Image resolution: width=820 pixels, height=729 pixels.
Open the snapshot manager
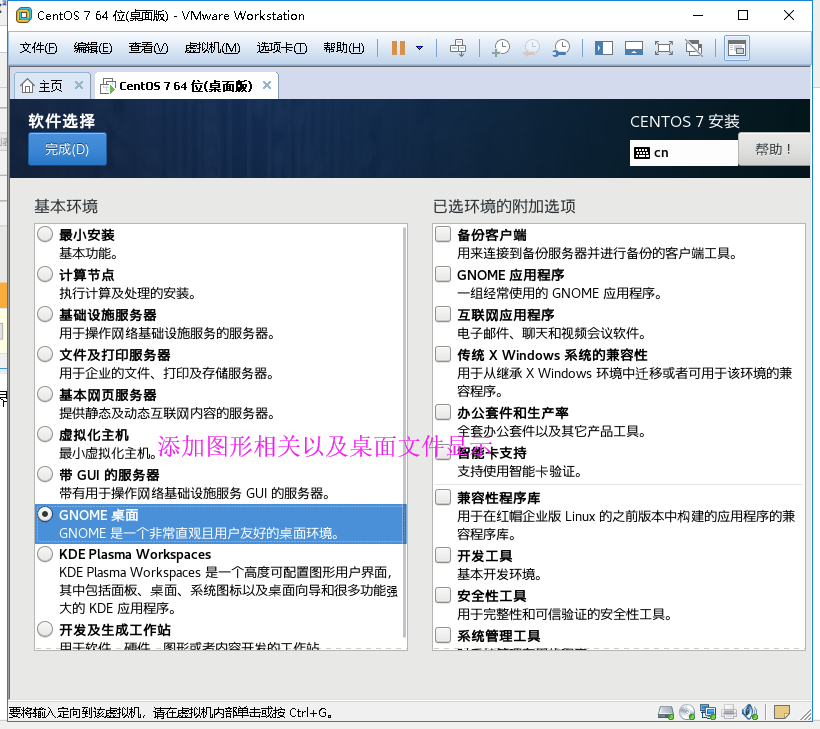pyautogui.click(x=561, y=48)
